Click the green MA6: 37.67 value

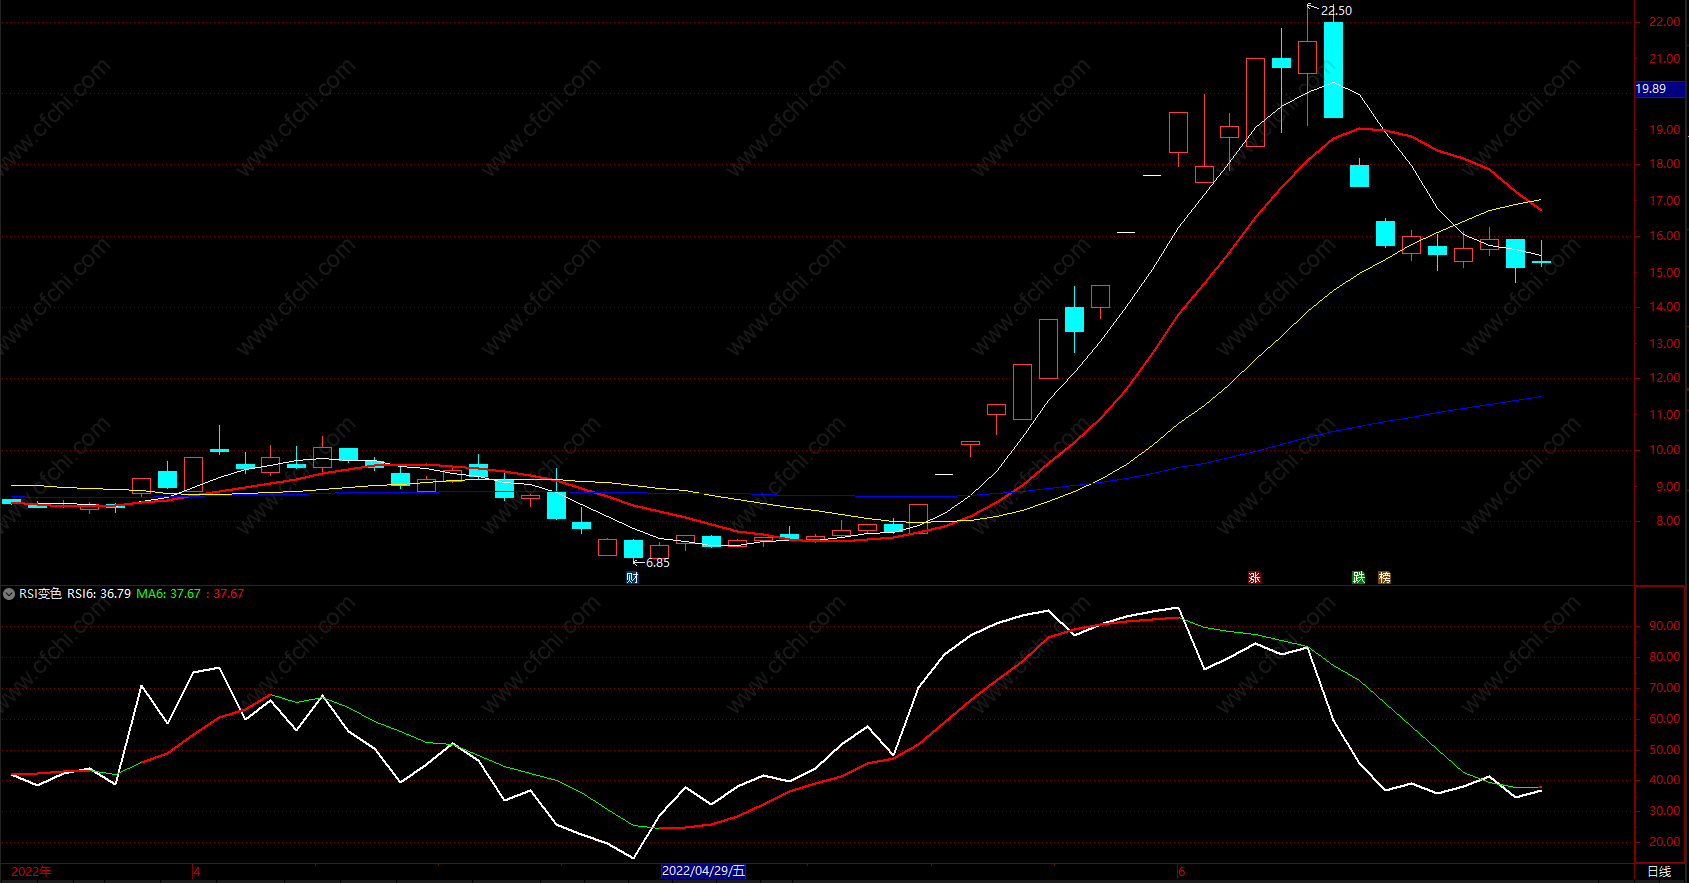[168, 594]
